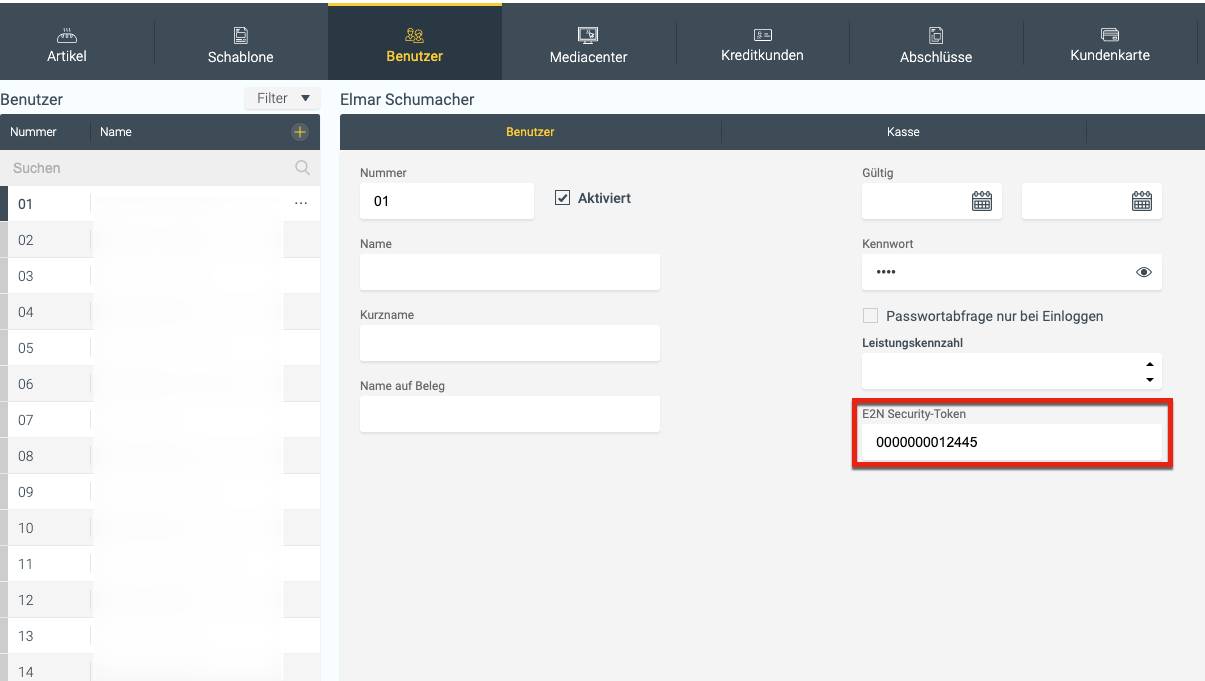Viewport: 1205px width, 681px height.
Task: Click the yellow plus add user icon
Action: click(299, 132)
